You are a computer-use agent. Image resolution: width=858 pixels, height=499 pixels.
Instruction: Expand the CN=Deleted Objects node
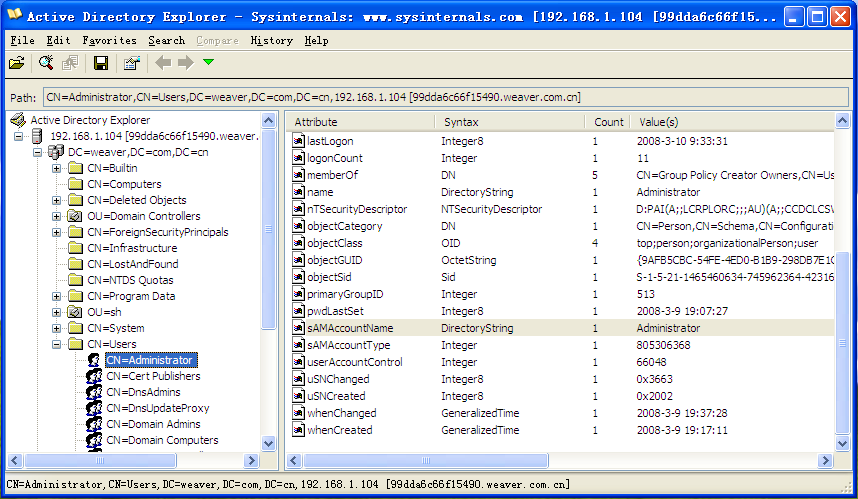56,200
